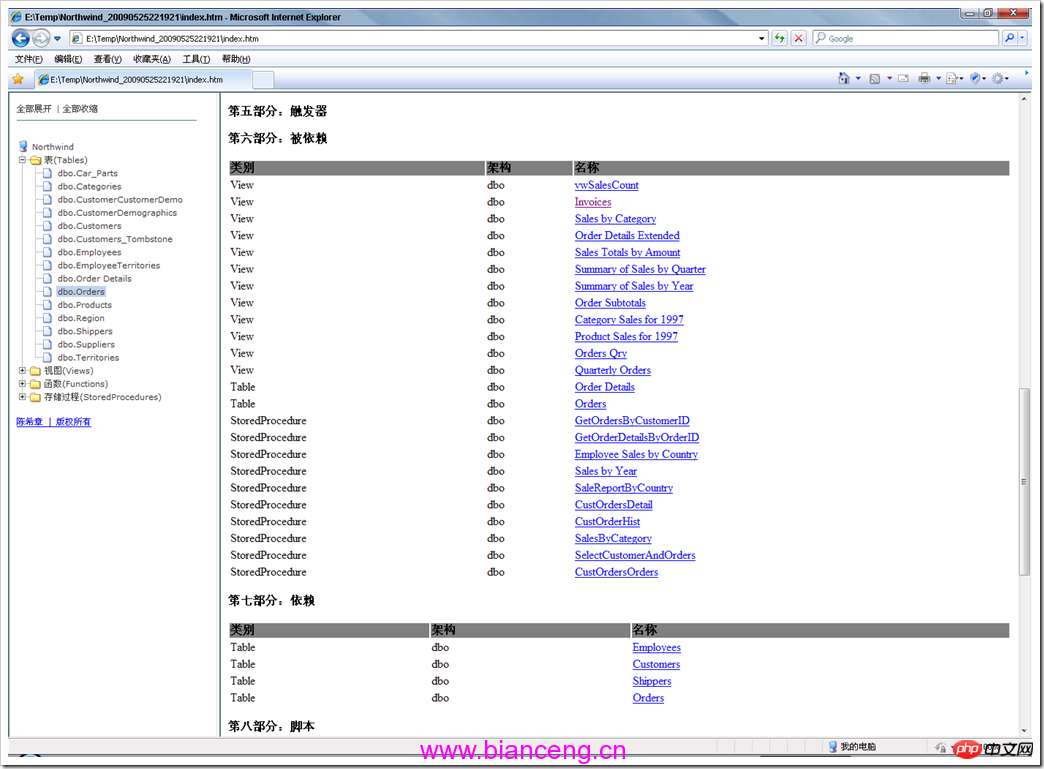Open the 工具(T) menu
1044x769 pixels.
tap(196, 59)
